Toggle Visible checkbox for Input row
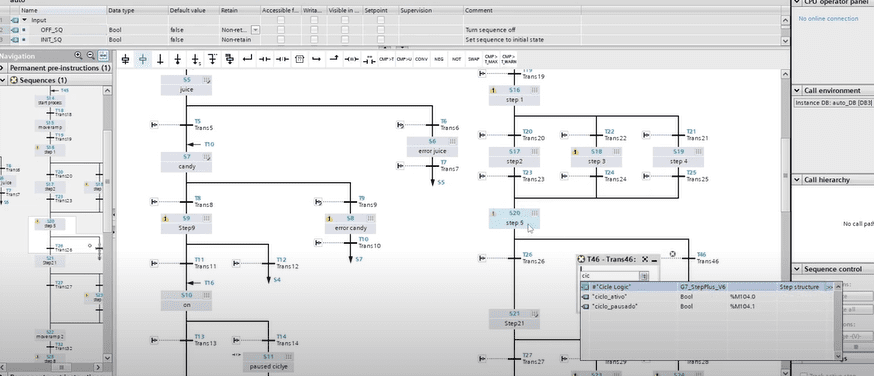Screen dimensions: 874x376 click(345, 19)
